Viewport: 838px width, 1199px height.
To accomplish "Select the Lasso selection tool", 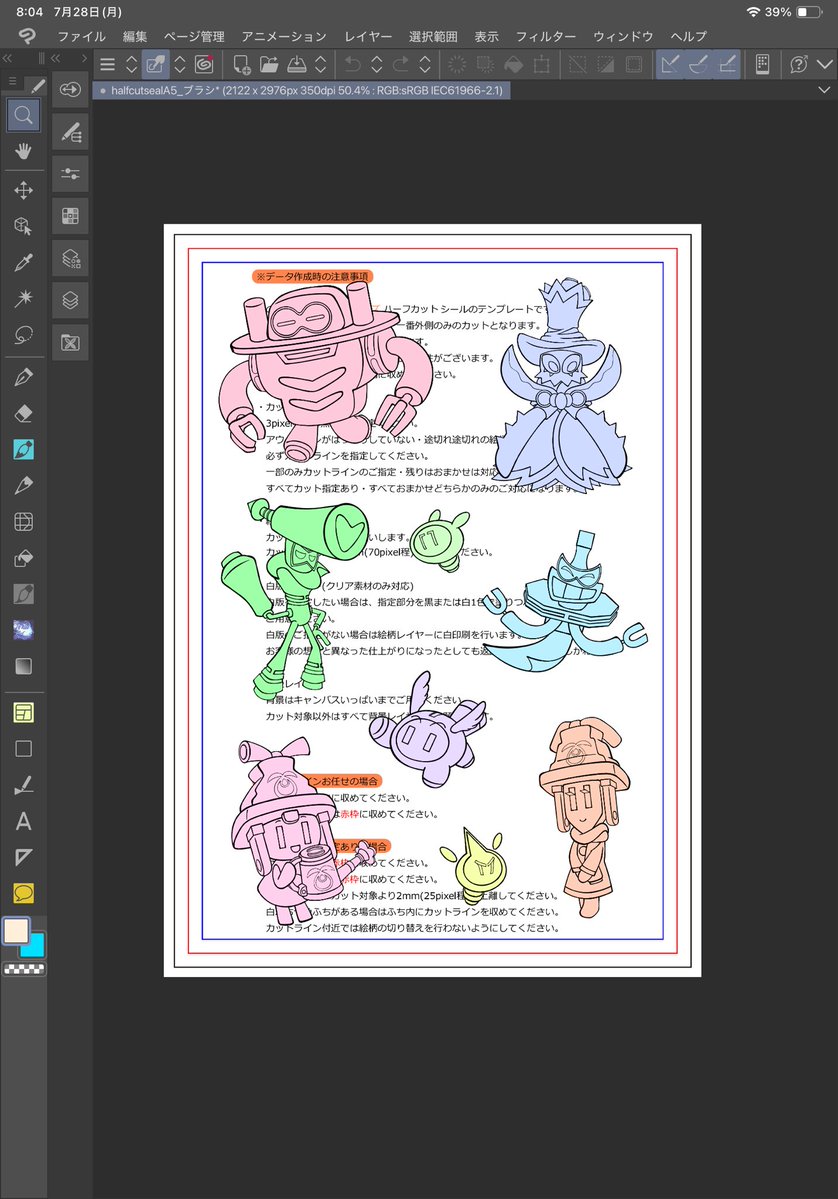I will tap(24, 334).
